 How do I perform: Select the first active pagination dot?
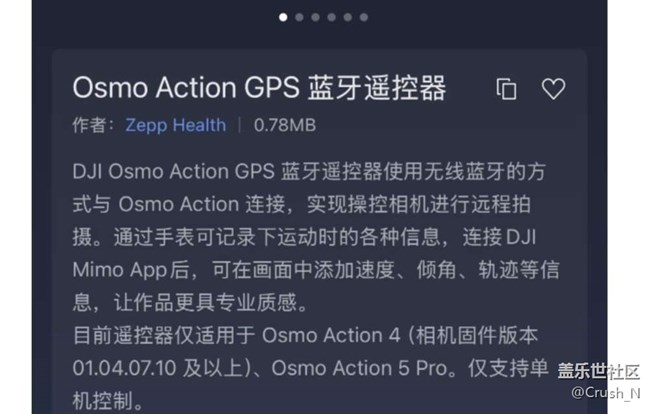[x=284, y=17]
